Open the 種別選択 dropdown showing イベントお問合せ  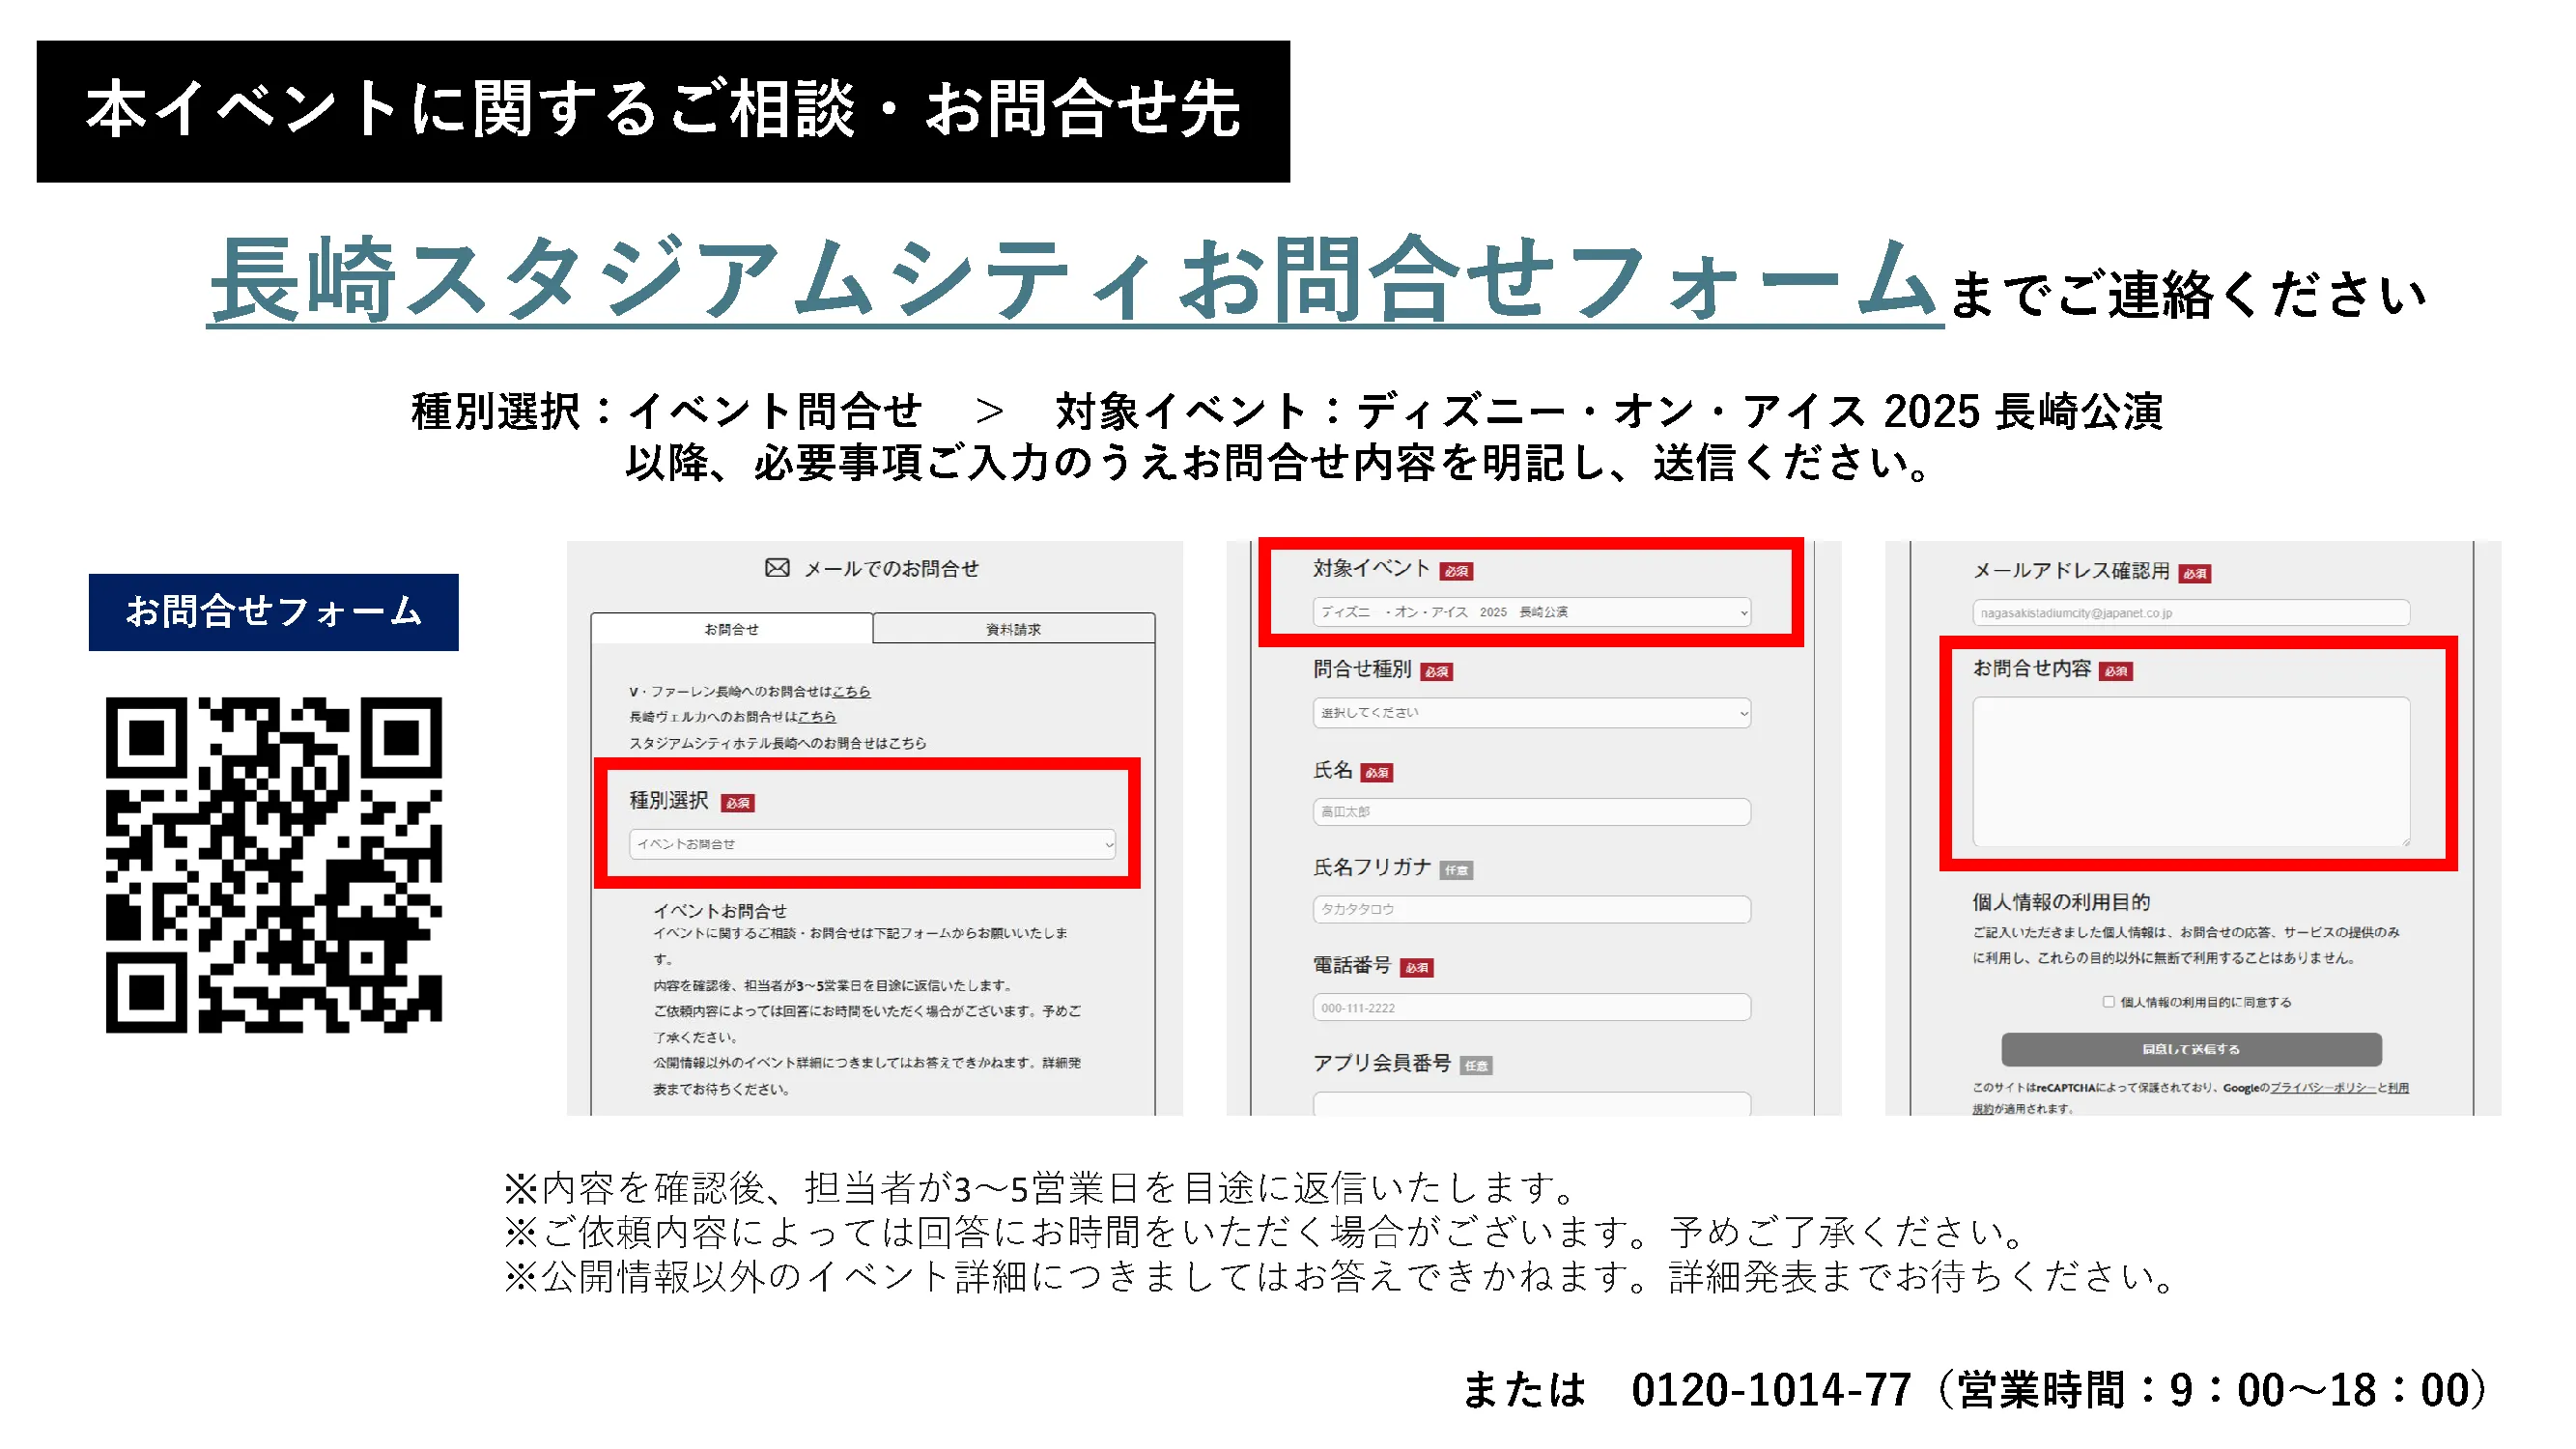point(872,844)
